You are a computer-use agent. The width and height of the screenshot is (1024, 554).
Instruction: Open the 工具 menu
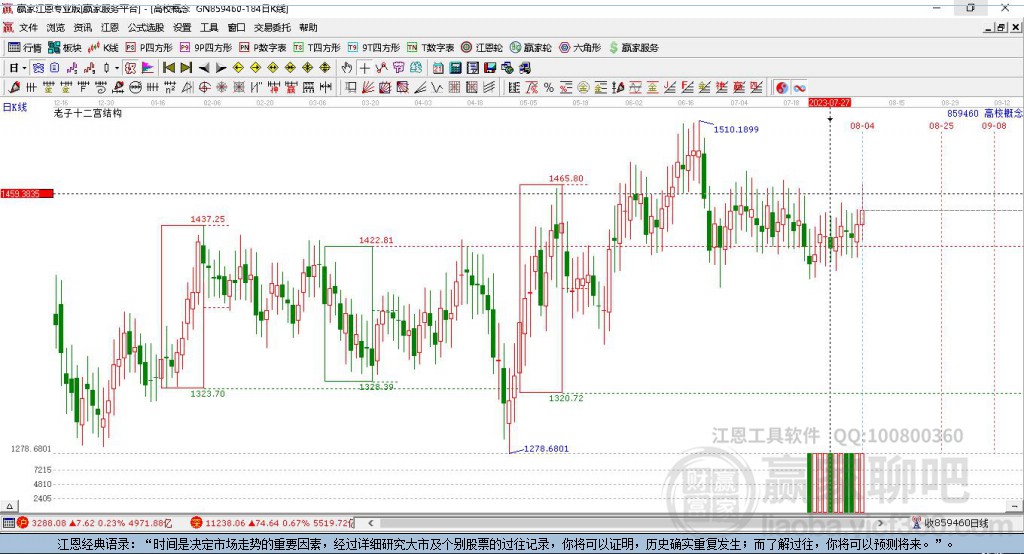[209, 27]
